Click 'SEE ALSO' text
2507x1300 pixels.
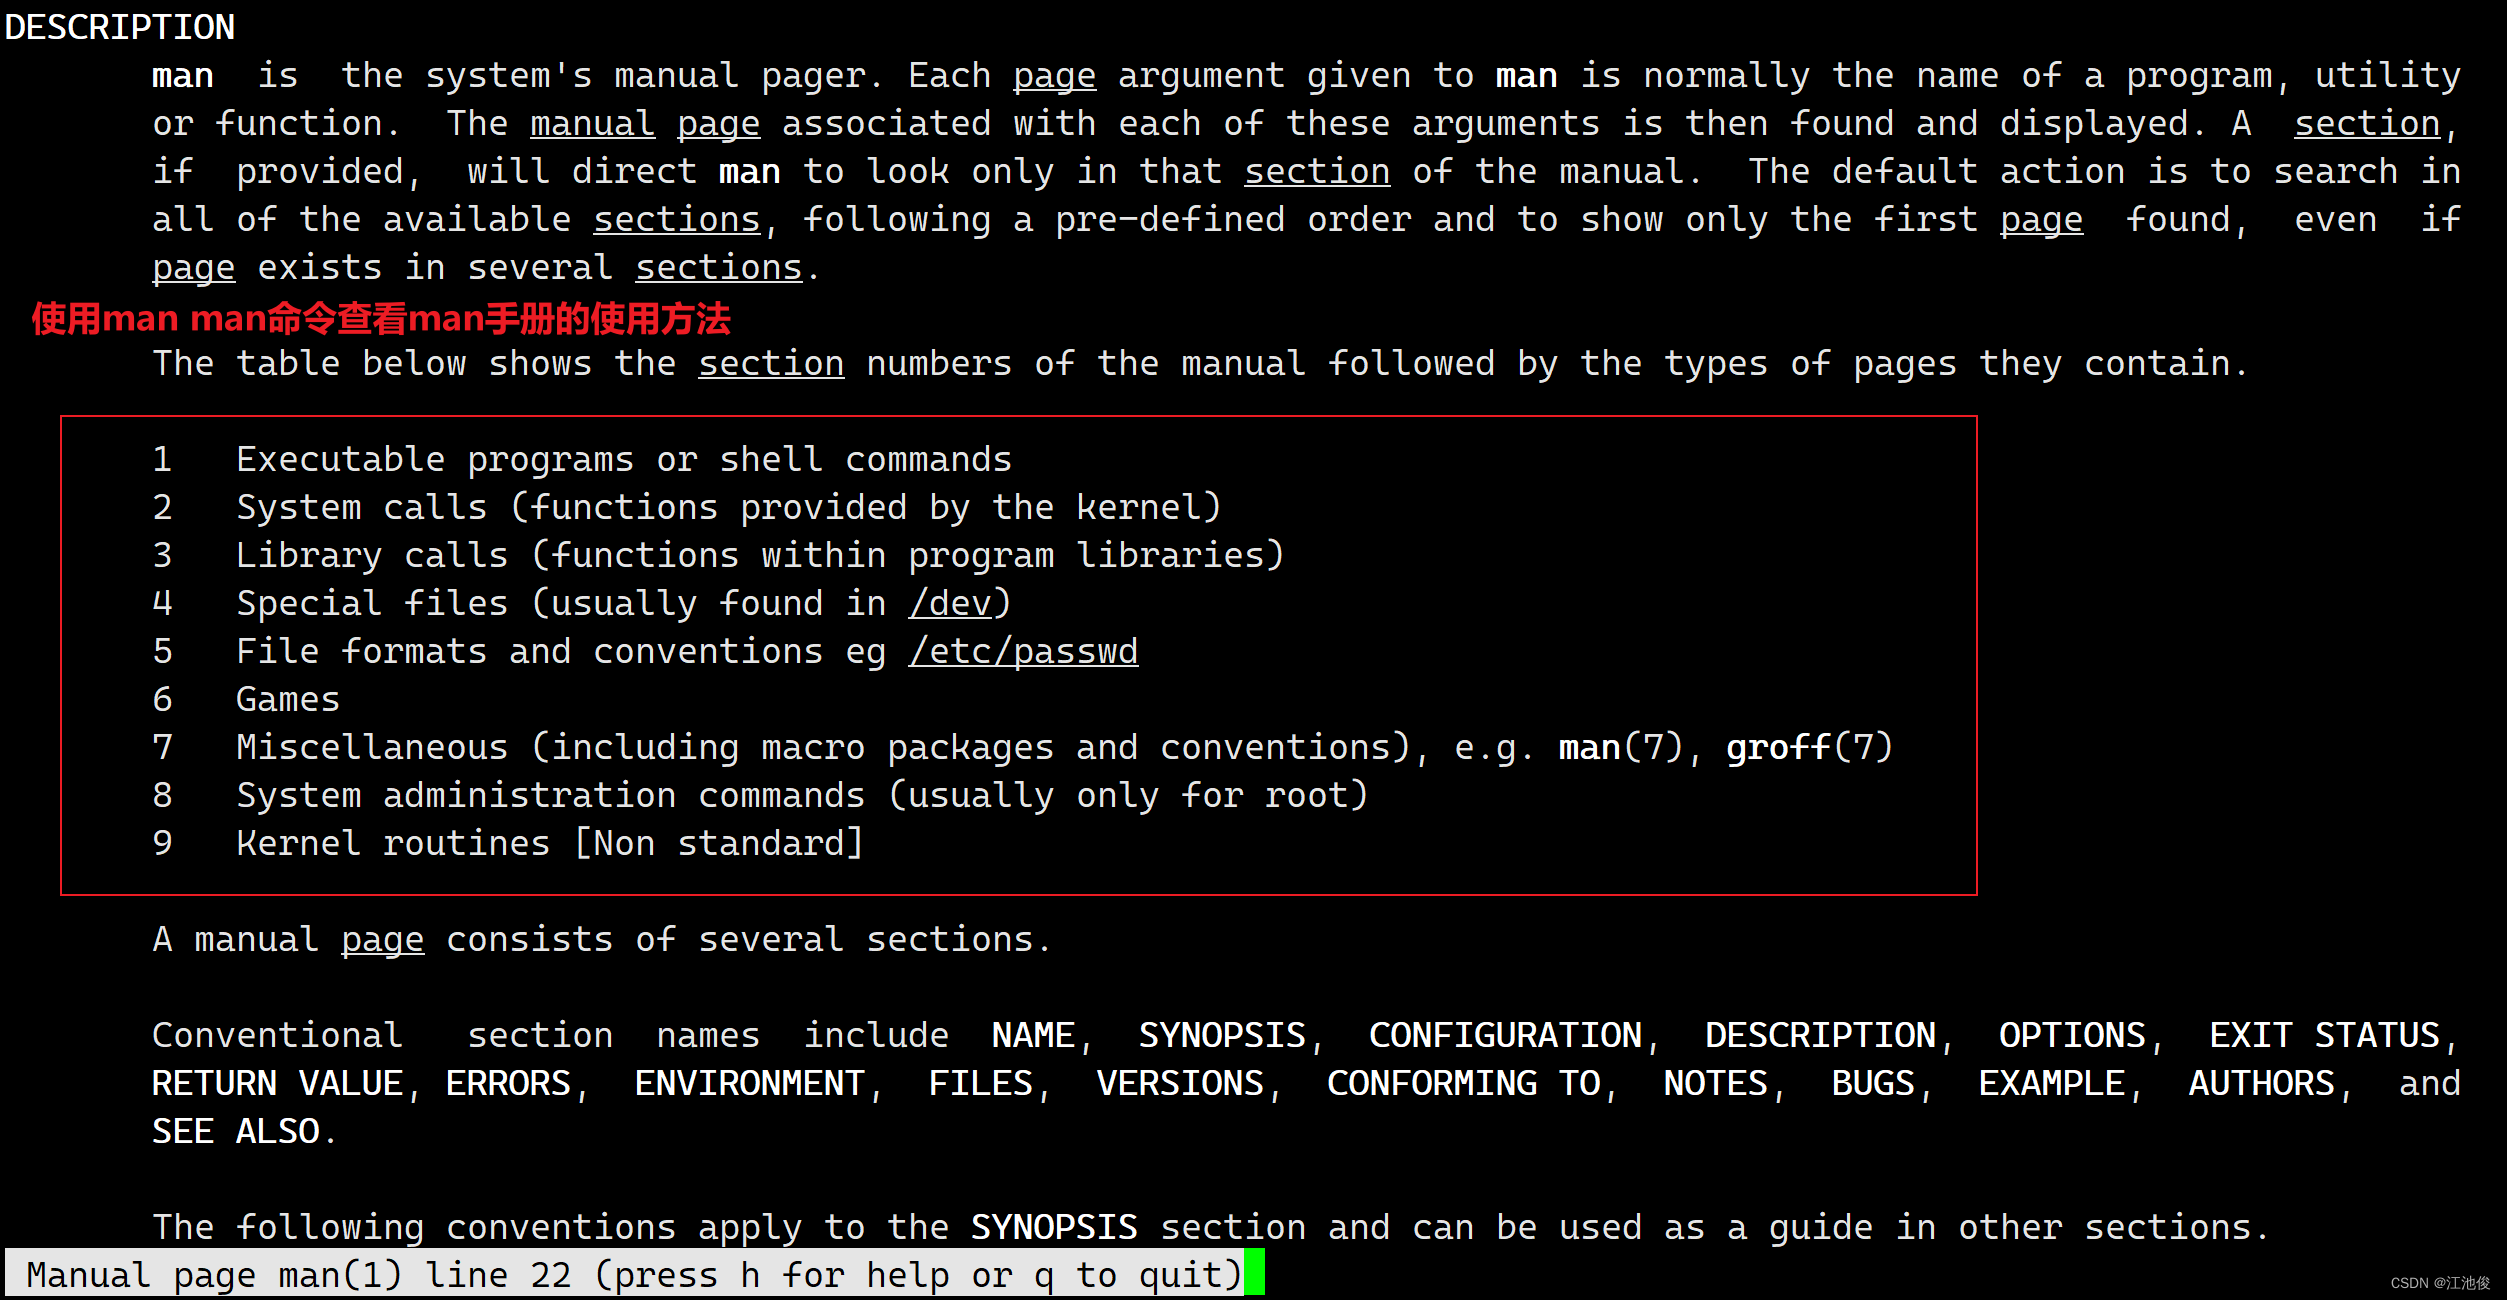coord(236,1131)
